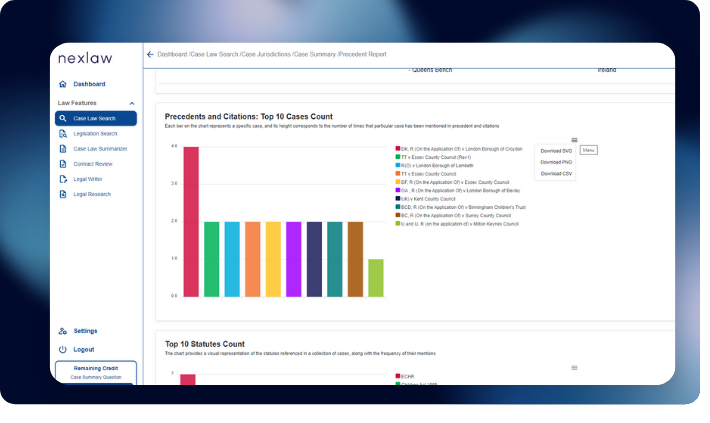Open Case Law Search in the sidebar
710x423 pixels.
tap(95, 119)
